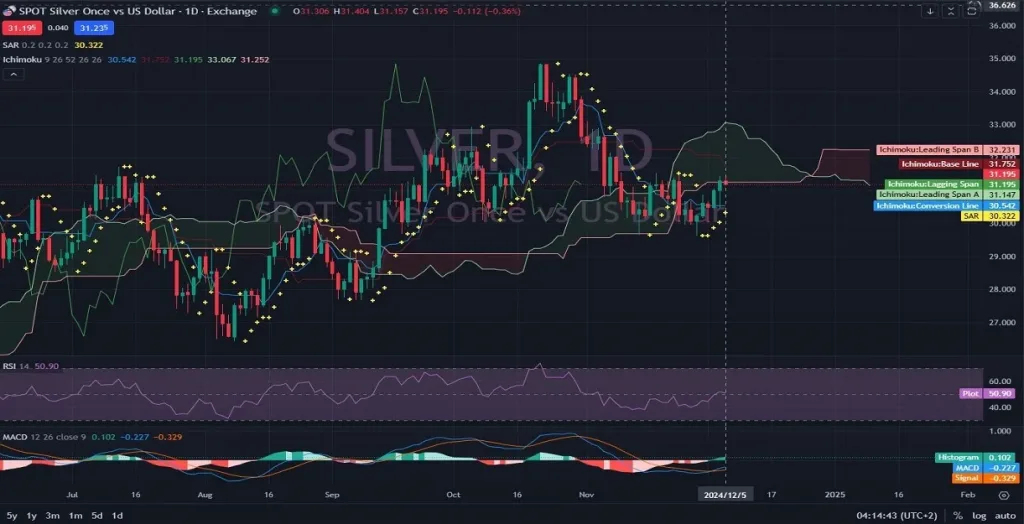The height and width of the screenshot is (524, 1024).
Task: Click the Oct label on time axis
Action: pyautogui.click(x=451, y=495)
